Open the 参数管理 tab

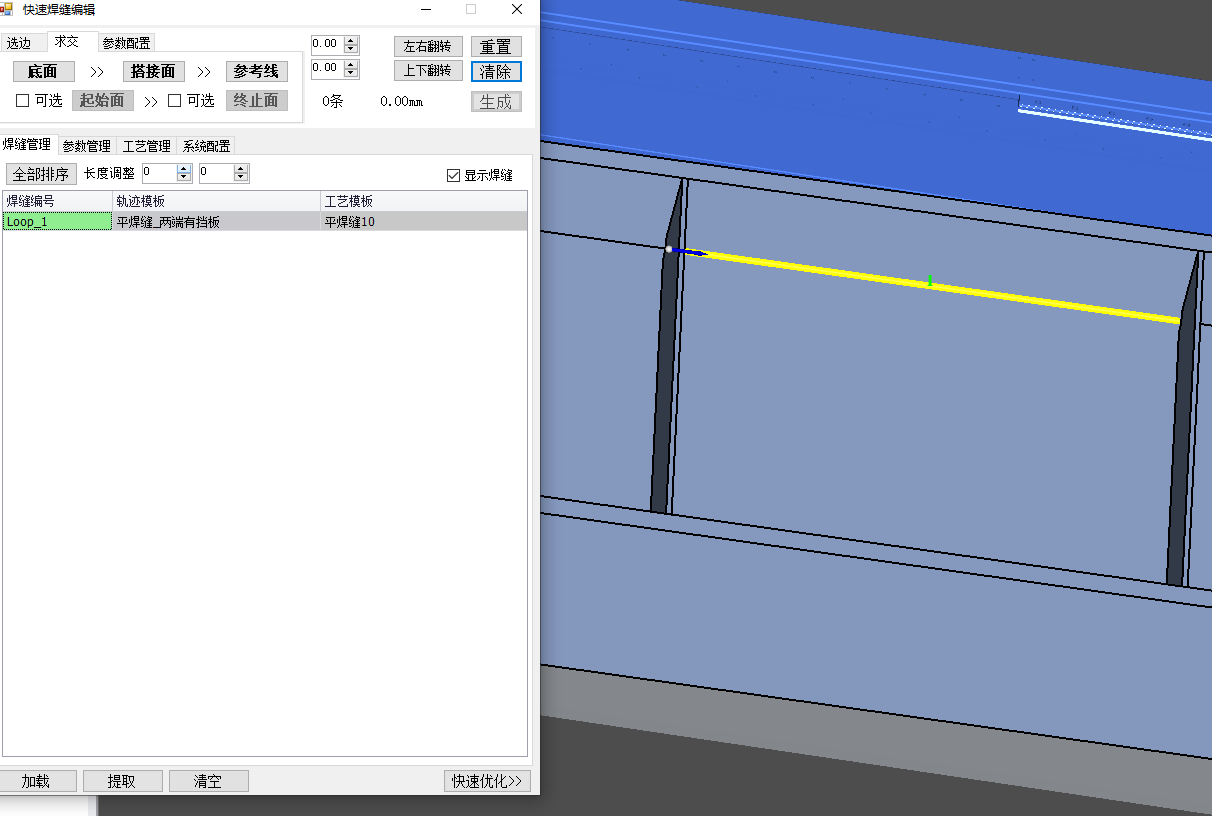pyautogui.click(x=86, y=146)
